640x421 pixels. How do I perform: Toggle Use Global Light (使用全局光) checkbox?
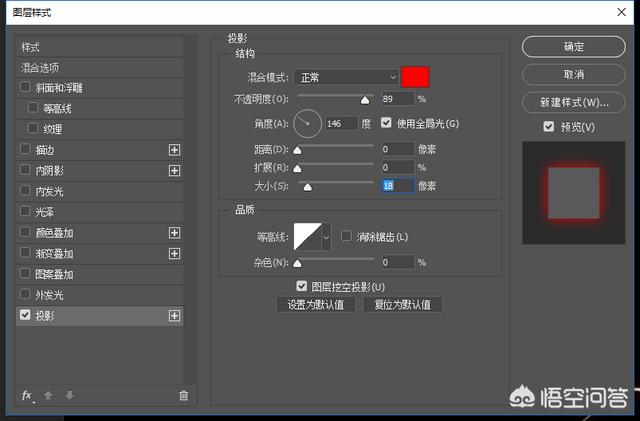386,123
